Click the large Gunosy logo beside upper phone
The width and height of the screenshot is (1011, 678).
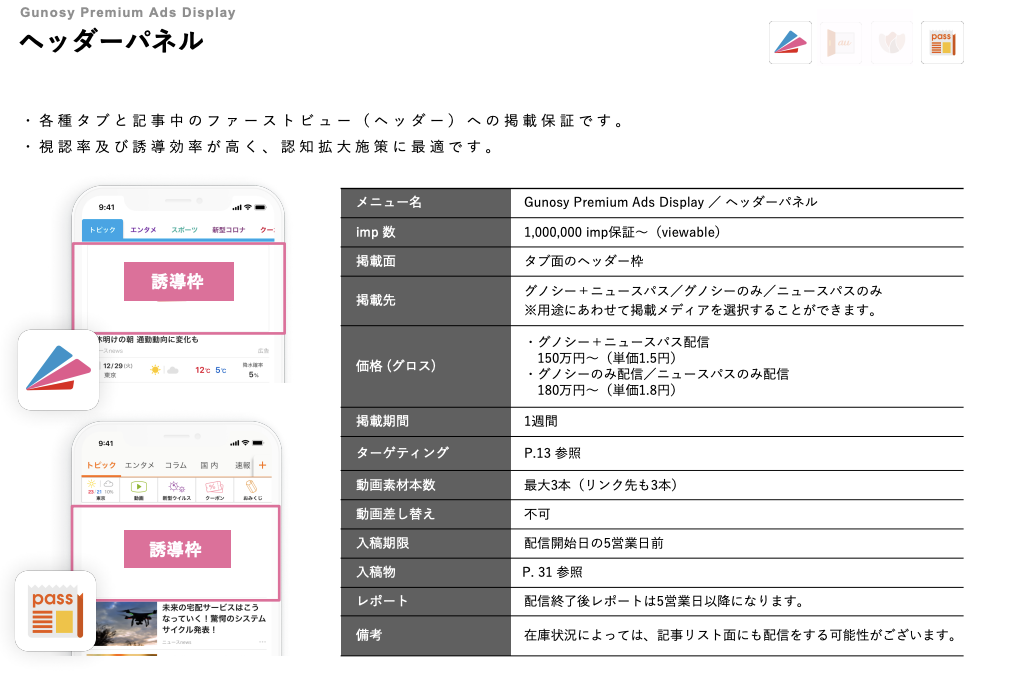coord(58,370)
